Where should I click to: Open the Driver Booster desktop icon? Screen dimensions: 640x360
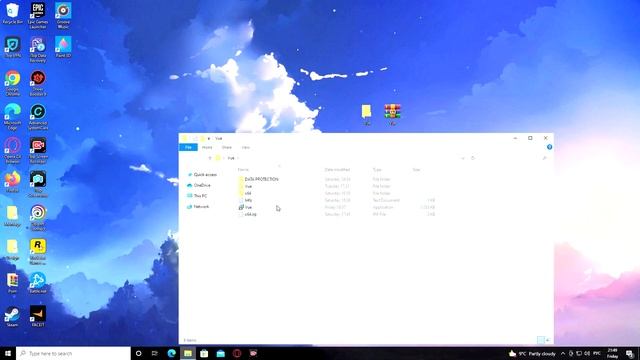[x=38, y=83]
